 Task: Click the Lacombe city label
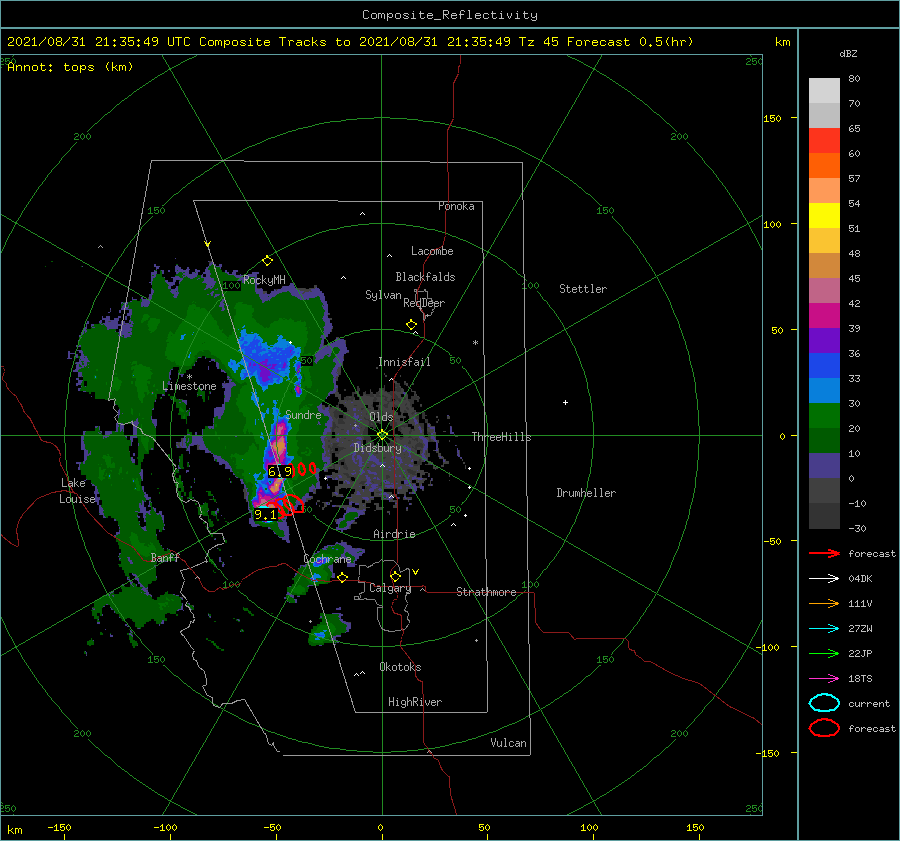[432, 251]
